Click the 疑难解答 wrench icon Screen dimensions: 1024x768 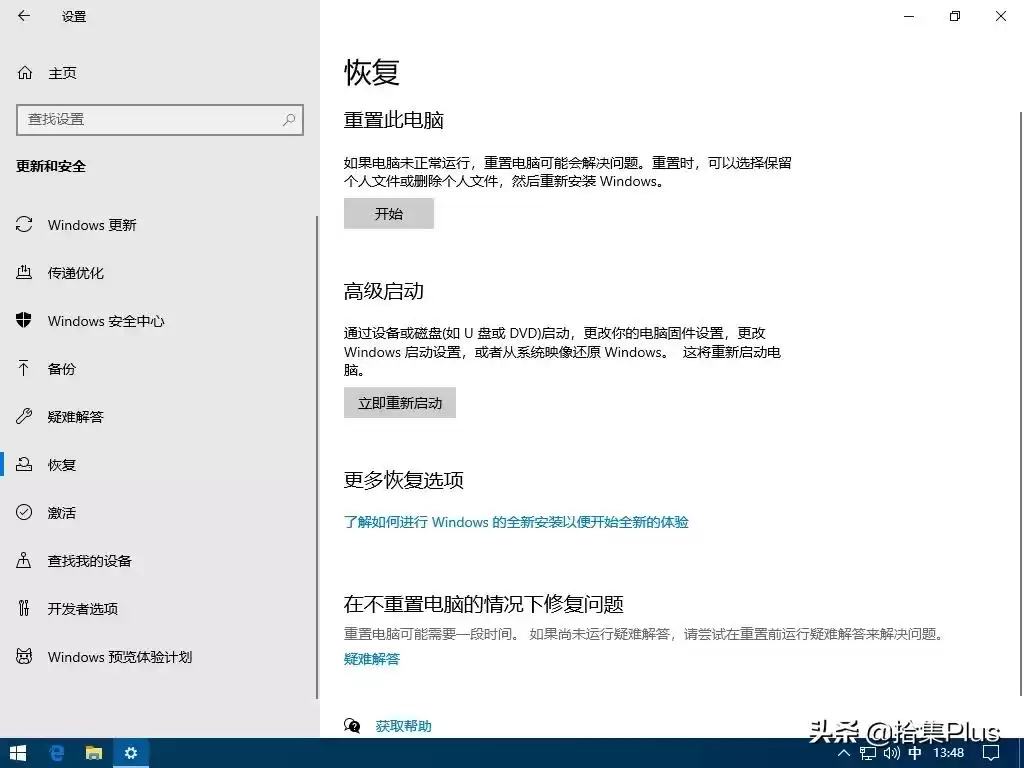pyautogui.click(x=24, y=416)
